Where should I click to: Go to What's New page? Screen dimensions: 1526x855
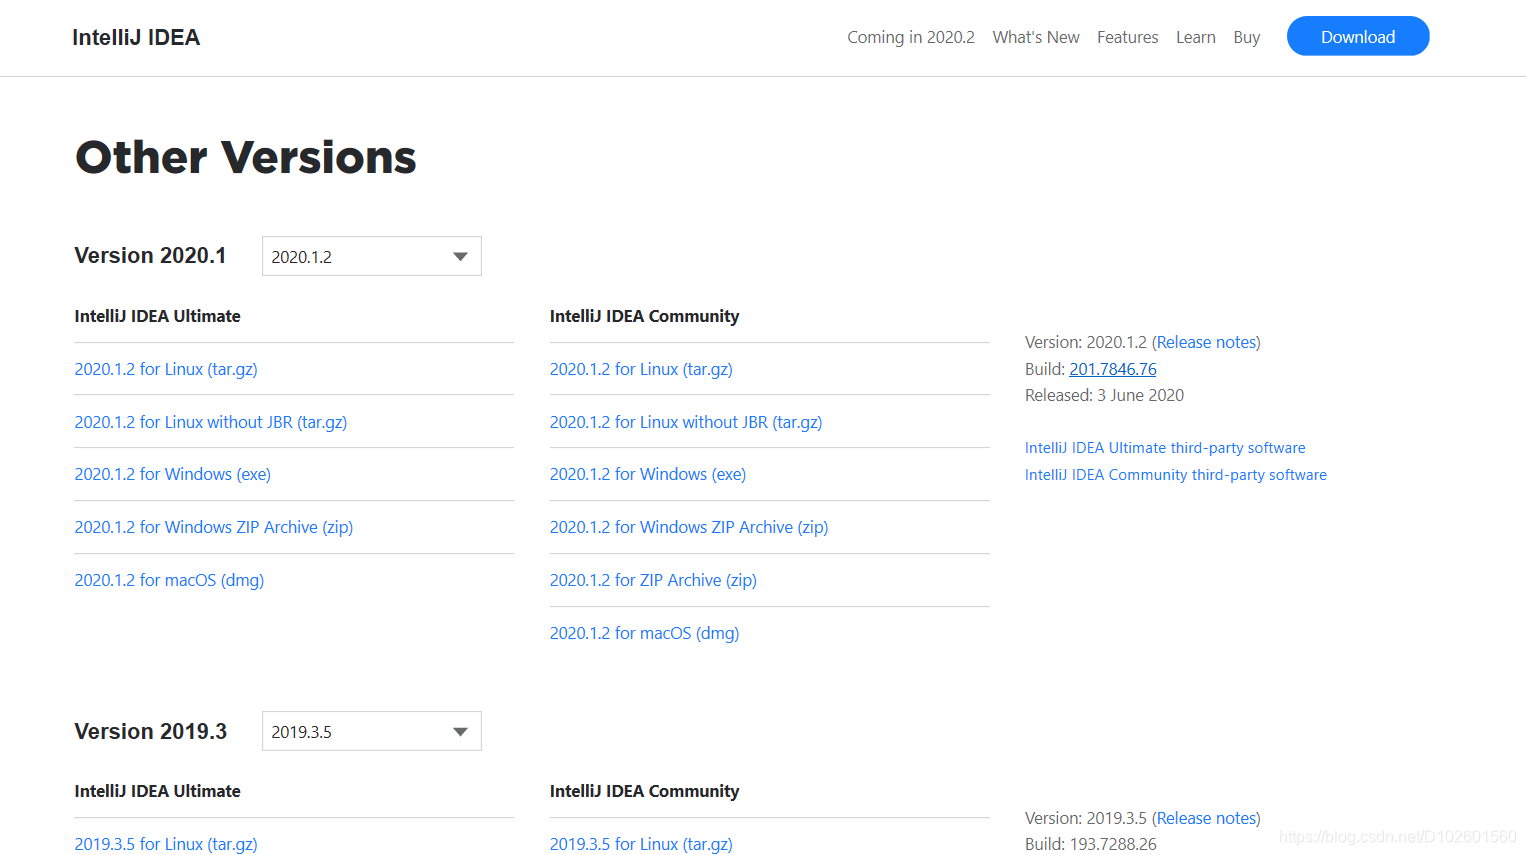(x=1036, y=37)
